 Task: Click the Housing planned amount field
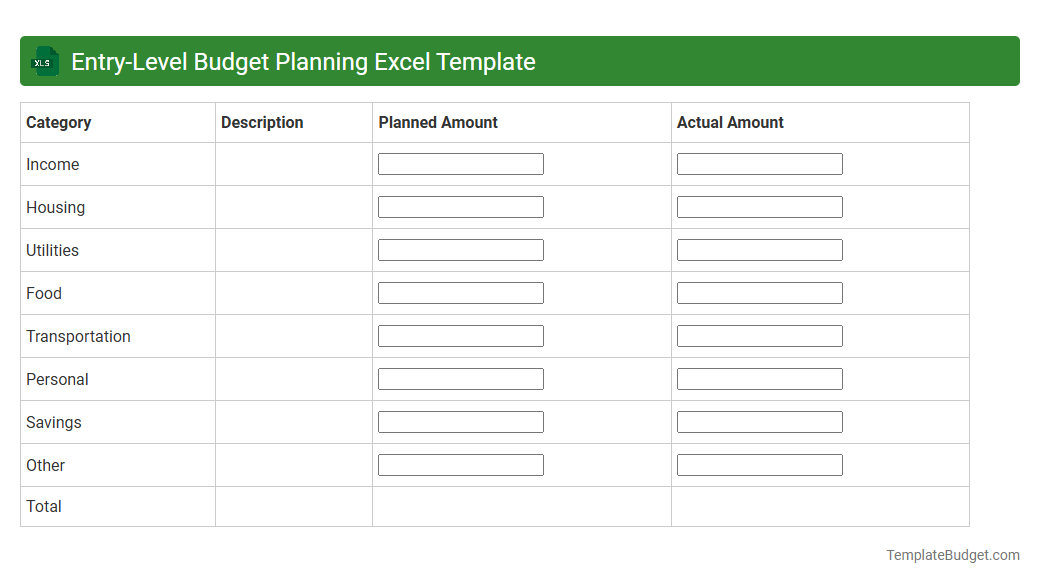(460, 206)
